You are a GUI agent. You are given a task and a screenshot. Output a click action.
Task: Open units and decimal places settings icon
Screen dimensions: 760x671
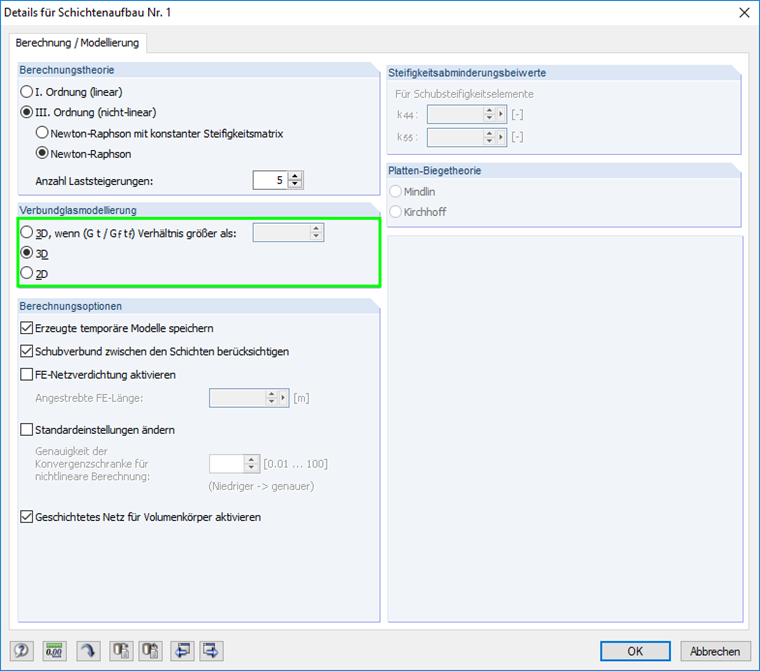coord(54,651)
